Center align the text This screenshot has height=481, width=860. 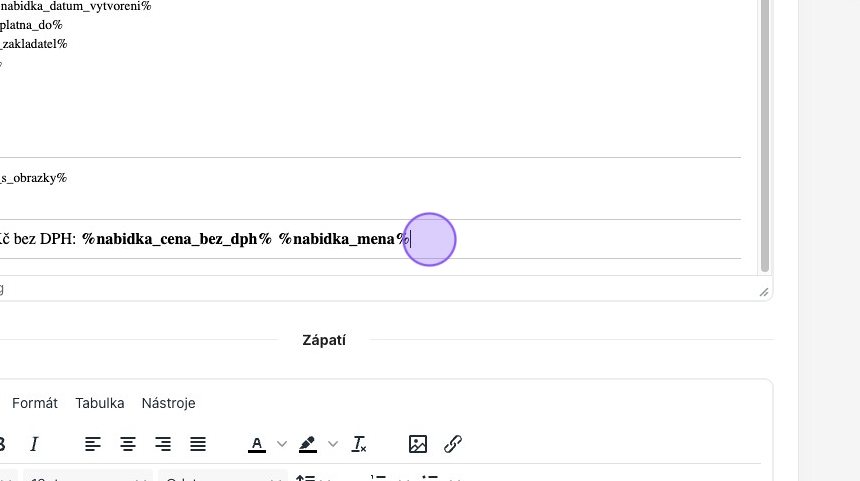pos(128,444)
